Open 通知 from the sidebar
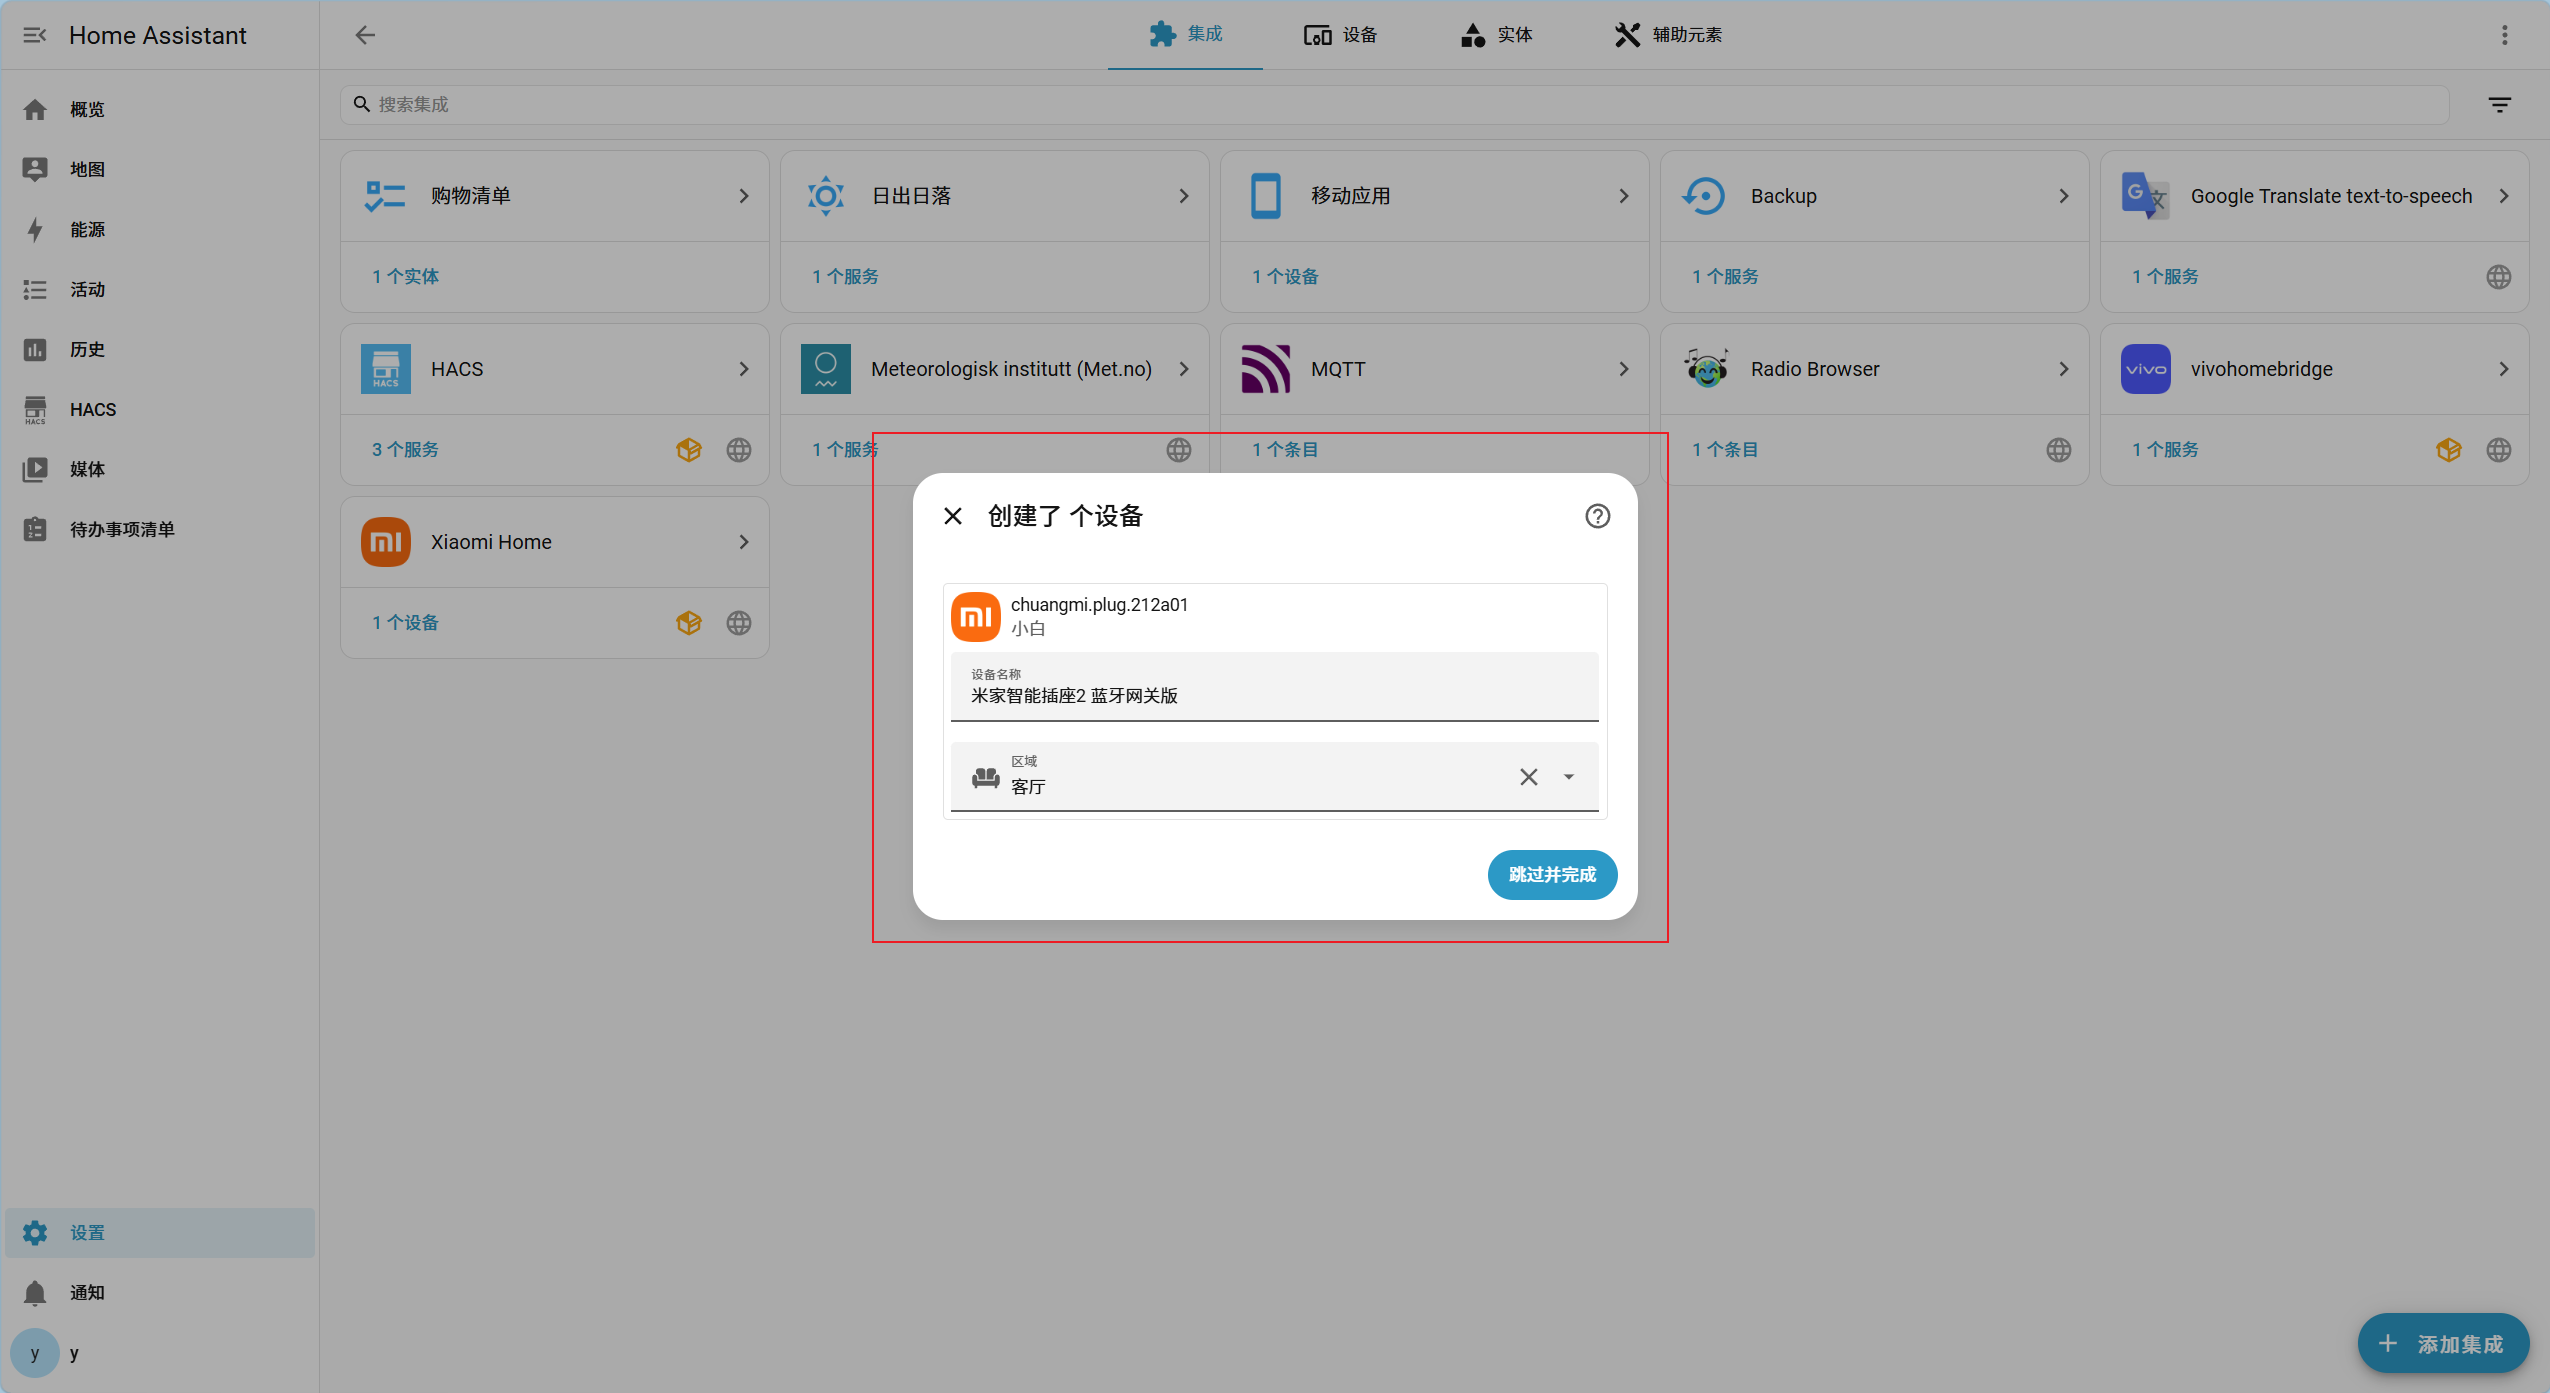 tap(86, 1292)
